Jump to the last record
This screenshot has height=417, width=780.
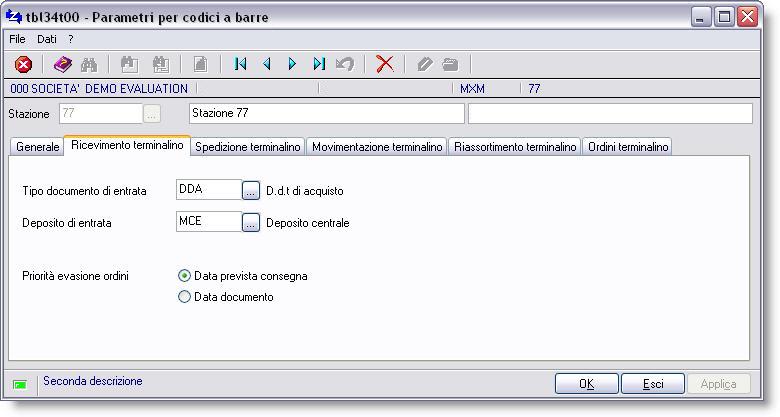tap(318, 64)
